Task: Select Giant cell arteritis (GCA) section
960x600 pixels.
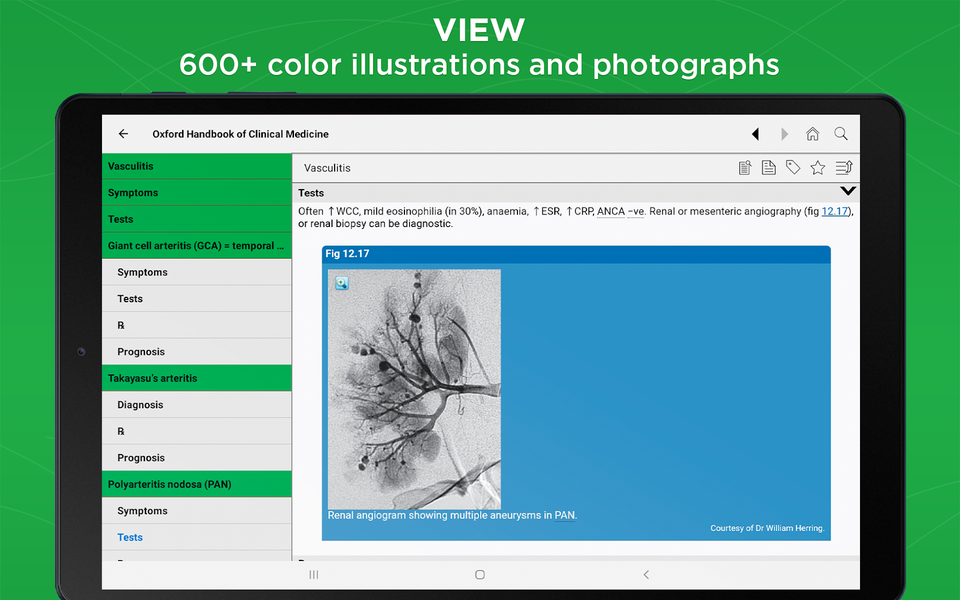Action: tap(197, 246)
